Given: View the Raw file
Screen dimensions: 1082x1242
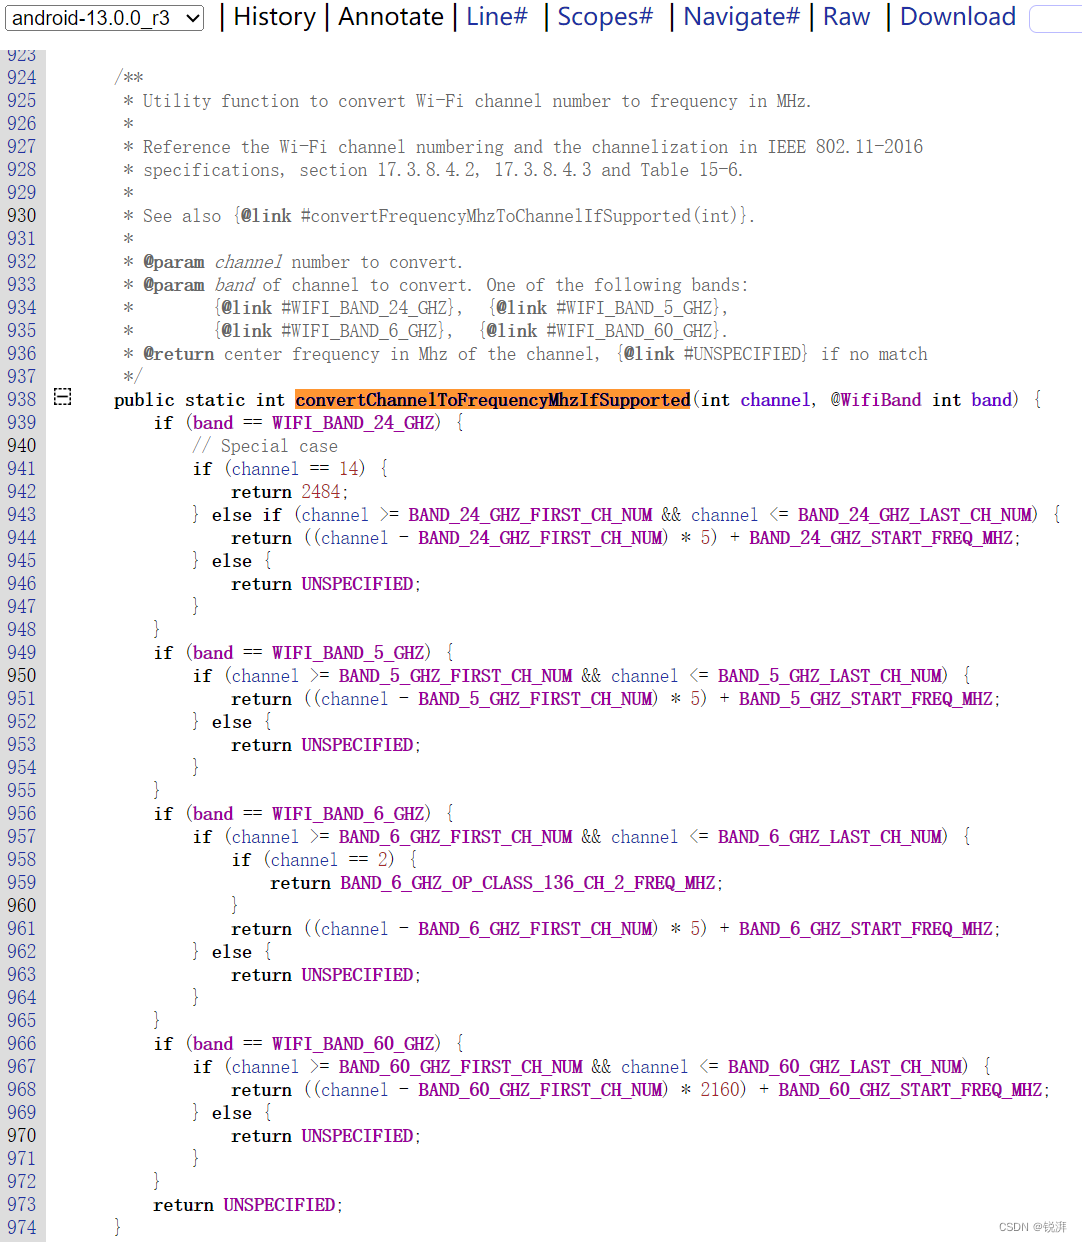Looking at the screenshot, I should click(x=846, y=17).
